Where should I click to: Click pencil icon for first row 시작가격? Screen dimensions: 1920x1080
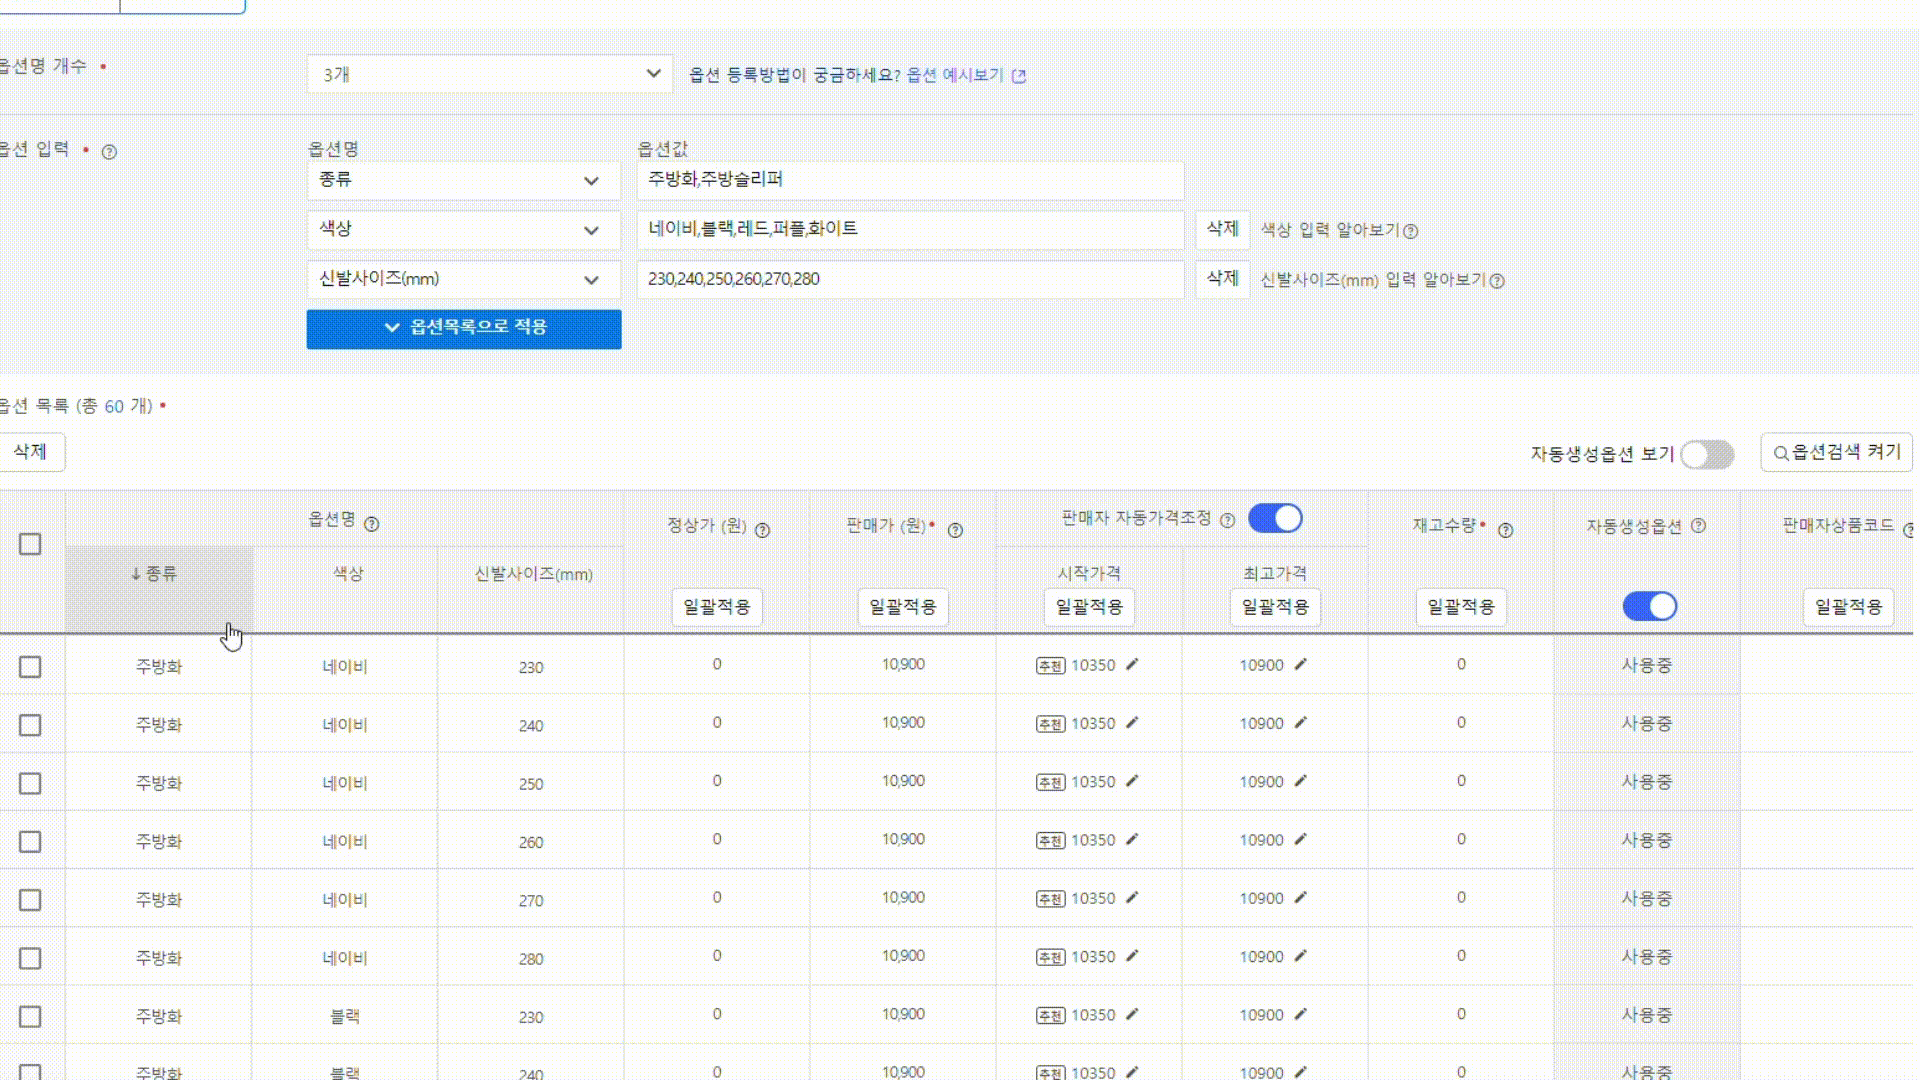click(x=1132, y=665)
